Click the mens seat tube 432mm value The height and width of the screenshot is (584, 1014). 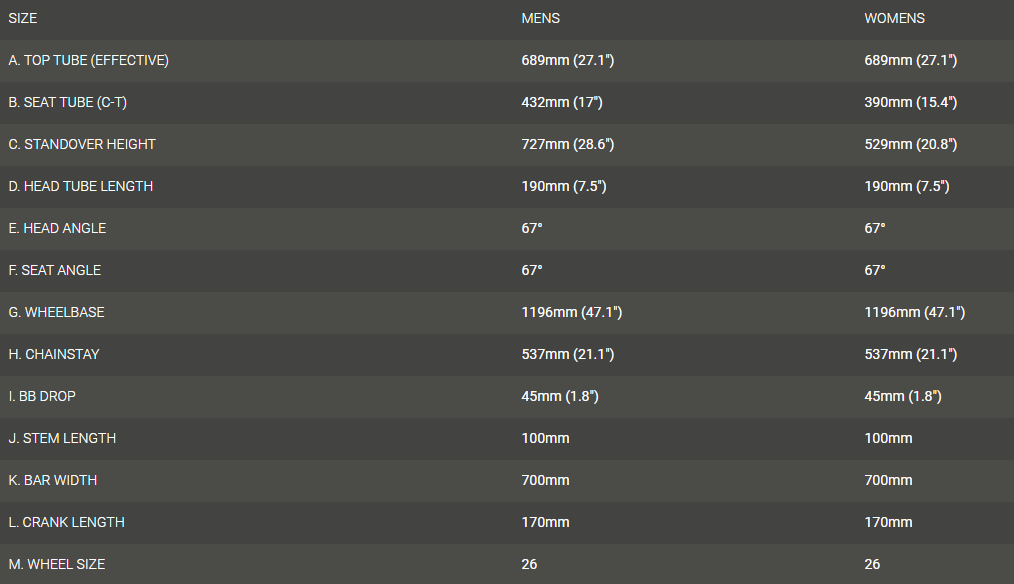(561, 102)
